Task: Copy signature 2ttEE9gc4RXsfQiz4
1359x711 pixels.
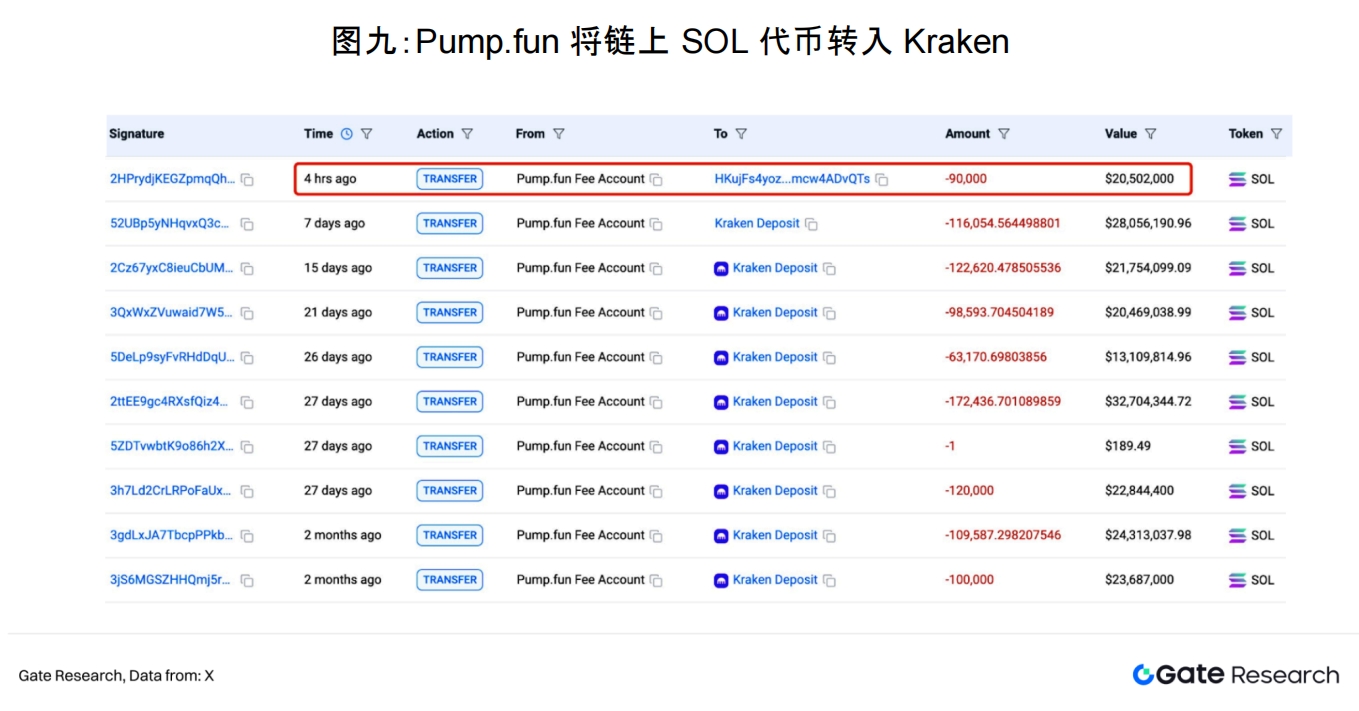Action: [247, 402]
